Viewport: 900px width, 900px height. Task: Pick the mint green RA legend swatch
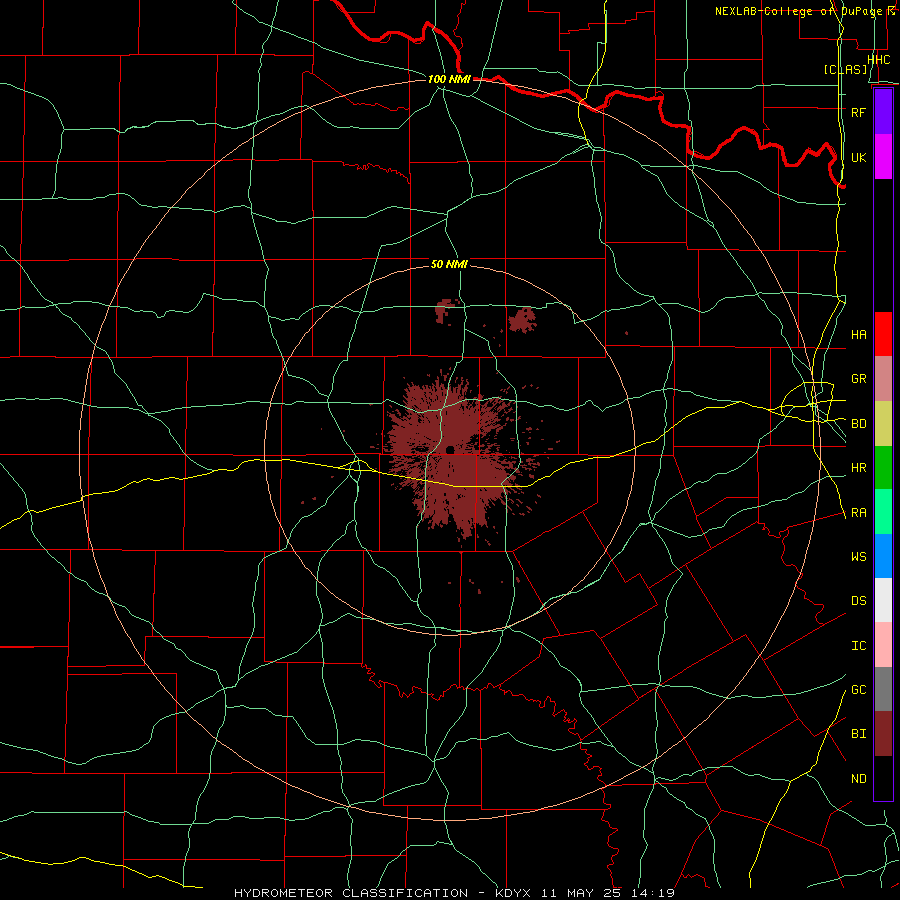pos(883,512)
